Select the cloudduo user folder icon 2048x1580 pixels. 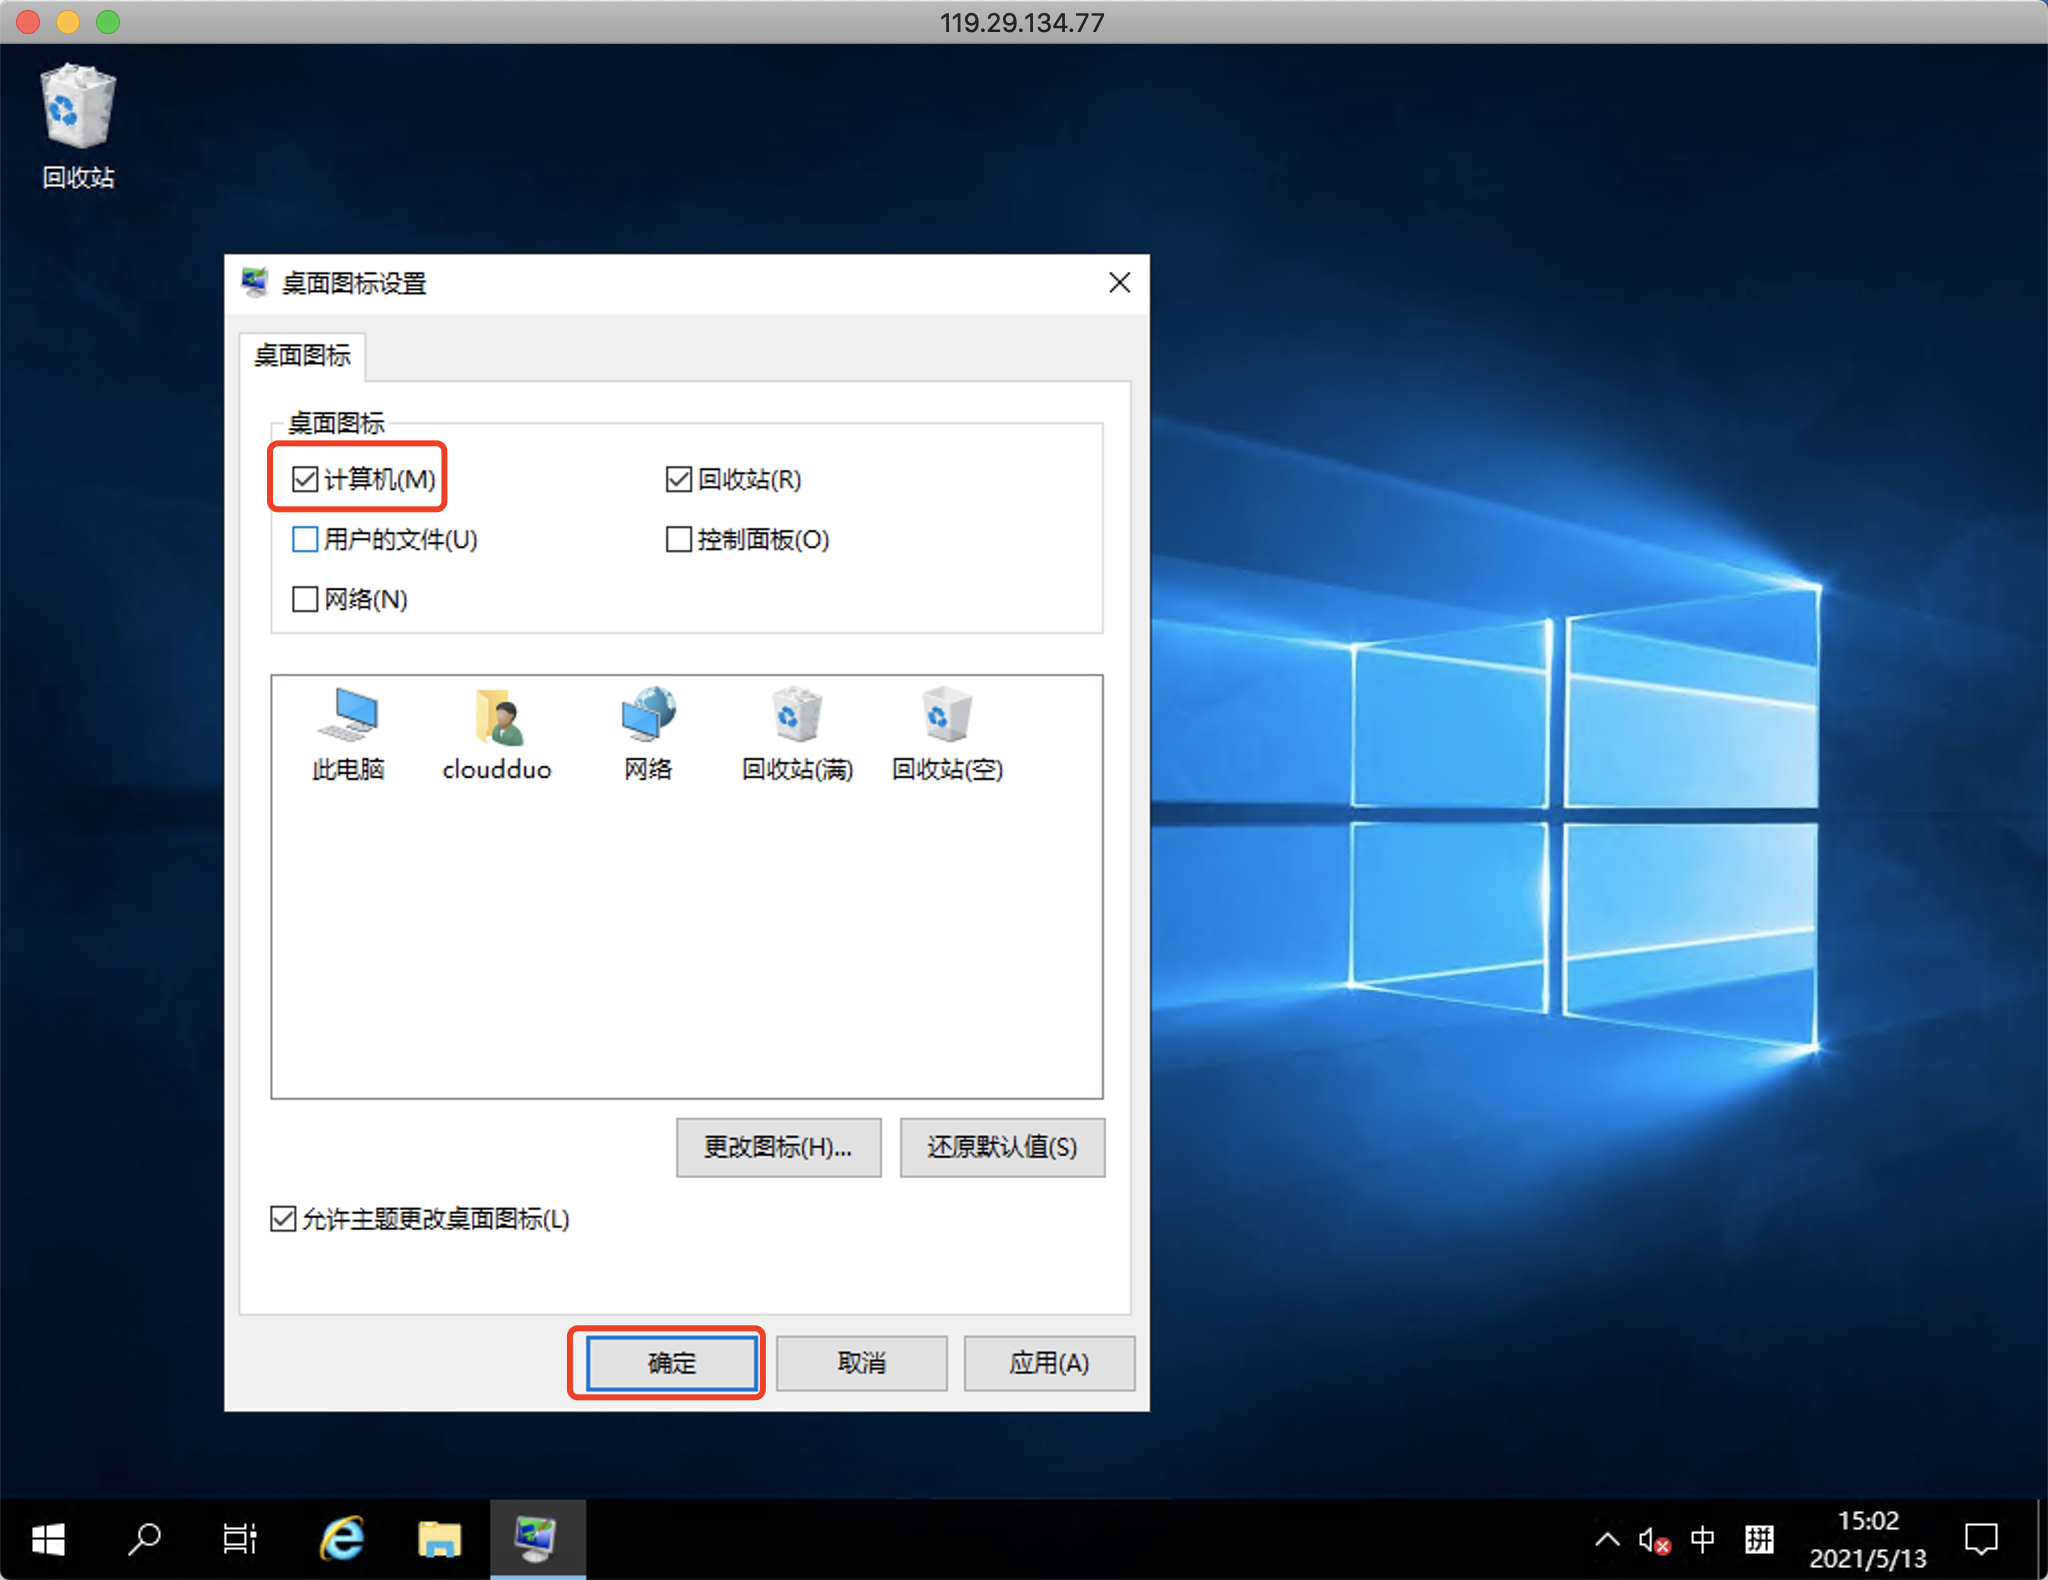[x=497, y=733]
